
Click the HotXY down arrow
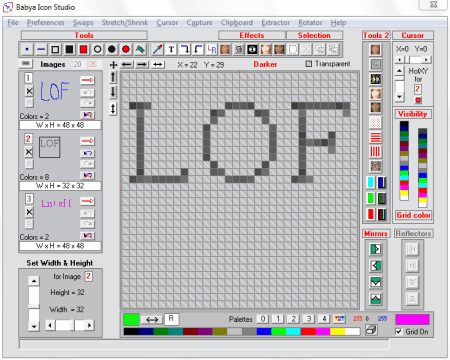pos(399,97)
